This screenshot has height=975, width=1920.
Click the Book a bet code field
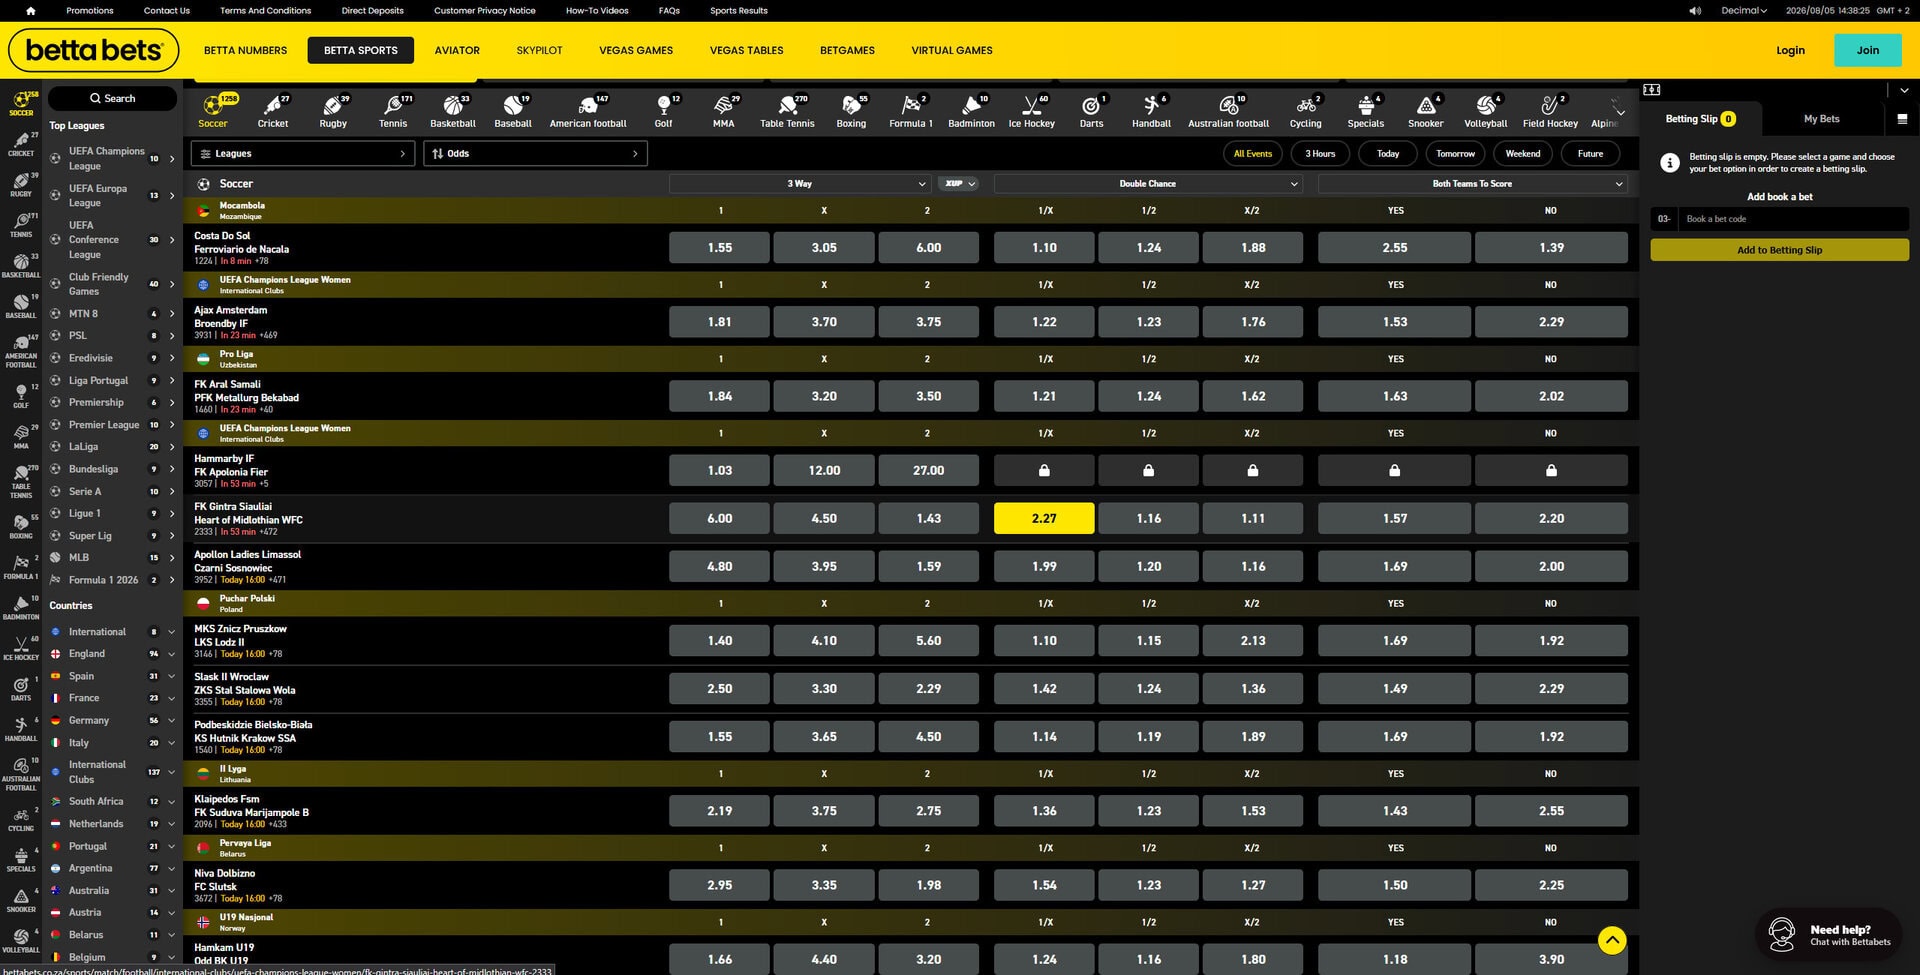click(1793, 219)
